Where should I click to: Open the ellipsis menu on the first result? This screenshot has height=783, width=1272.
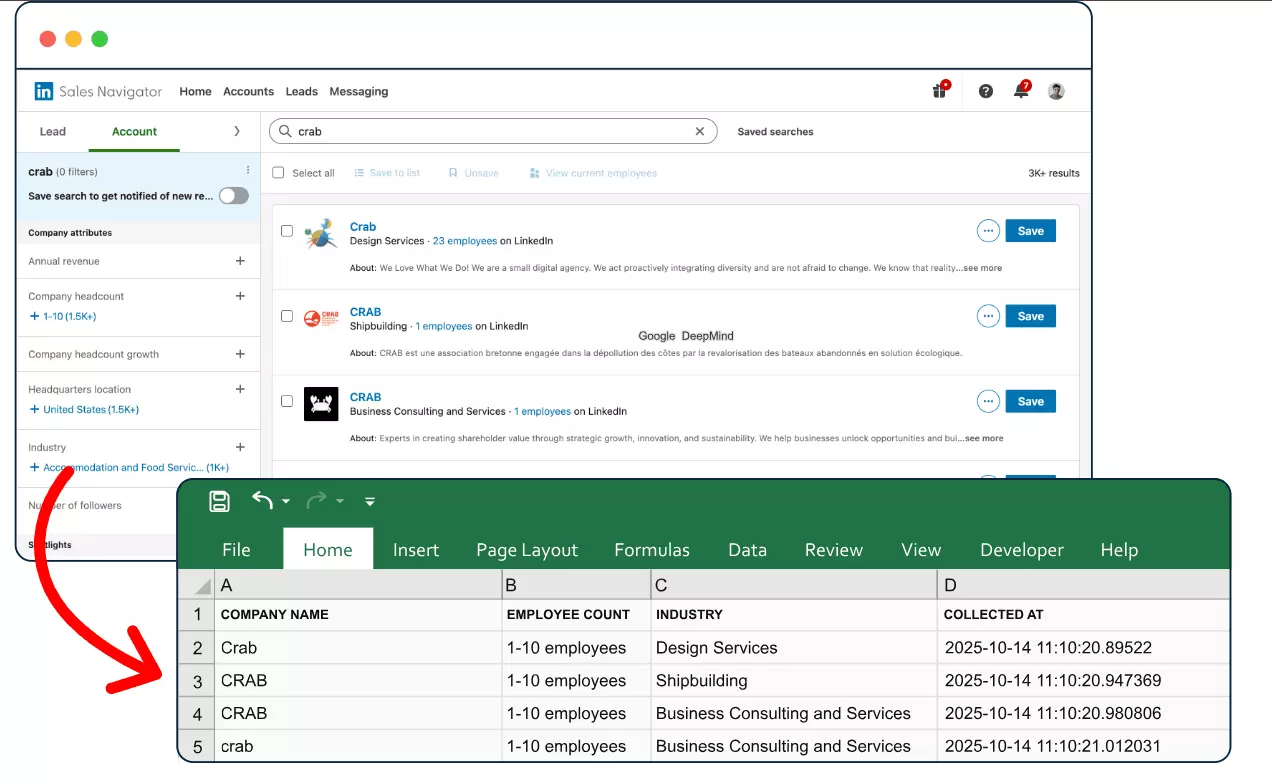coord(988,230)
